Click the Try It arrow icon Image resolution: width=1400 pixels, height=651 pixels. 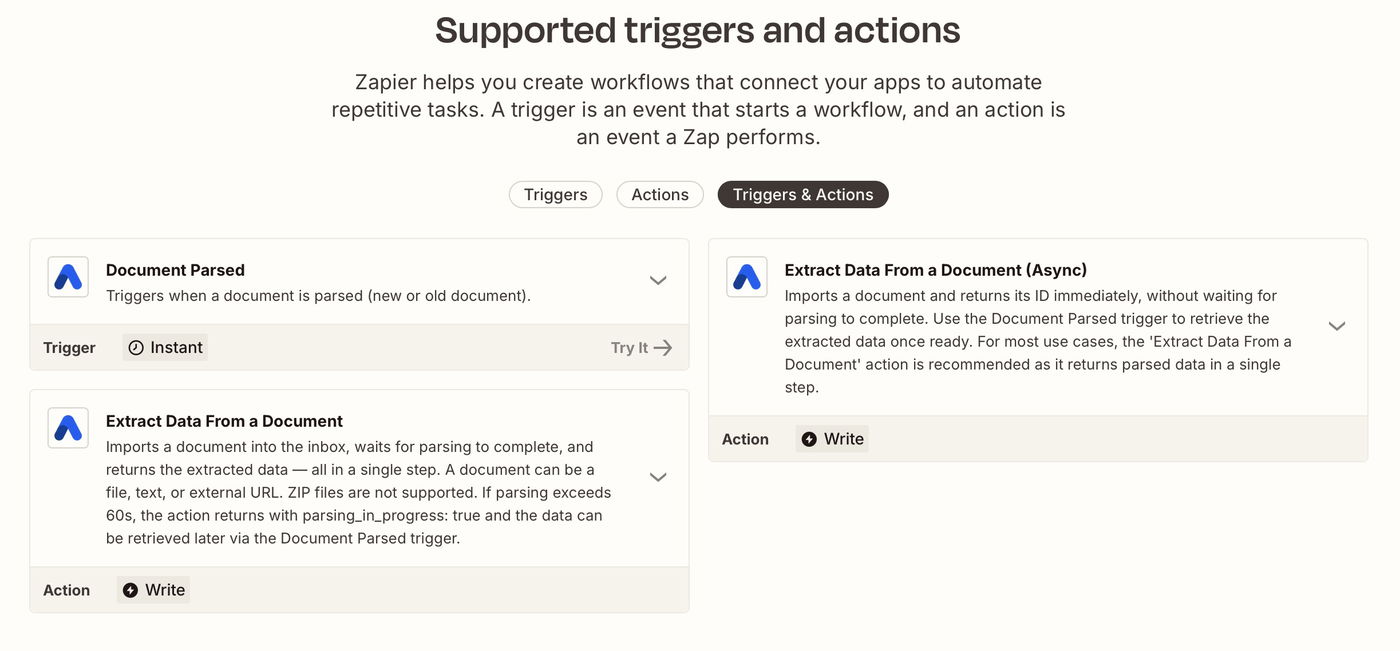coord(662,348)
